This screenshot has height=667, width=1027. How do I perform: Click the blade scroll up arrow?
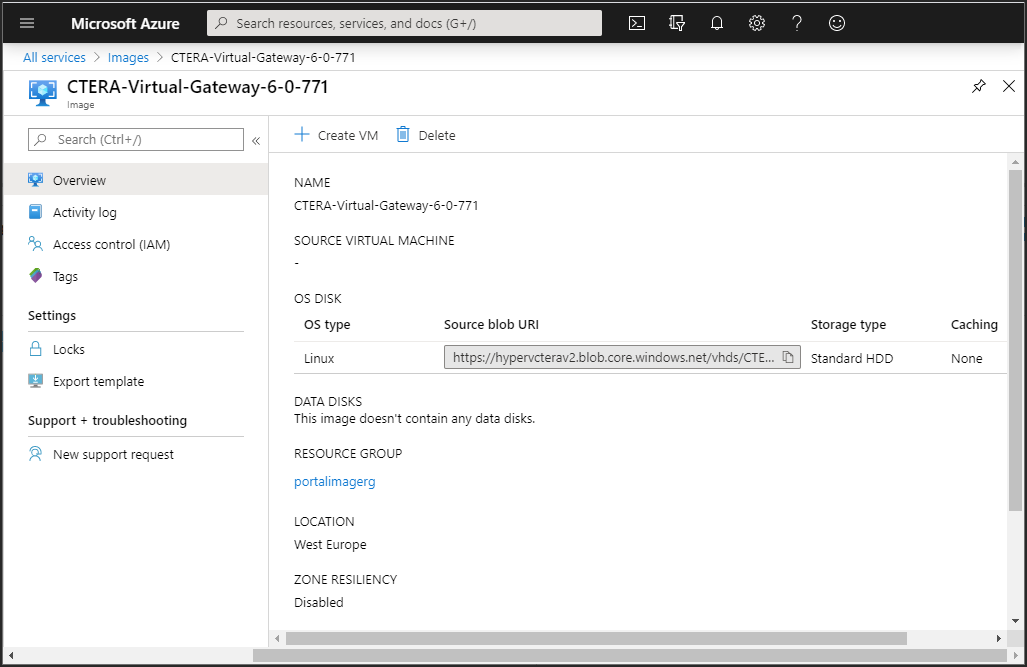tap(1015, 161)
